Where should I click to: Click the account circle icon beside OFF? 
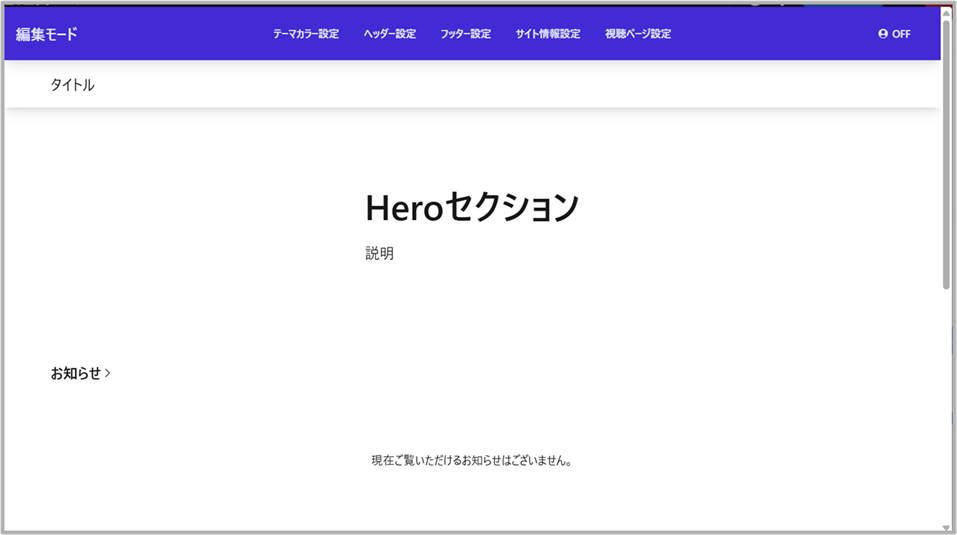tap(883, 34)
